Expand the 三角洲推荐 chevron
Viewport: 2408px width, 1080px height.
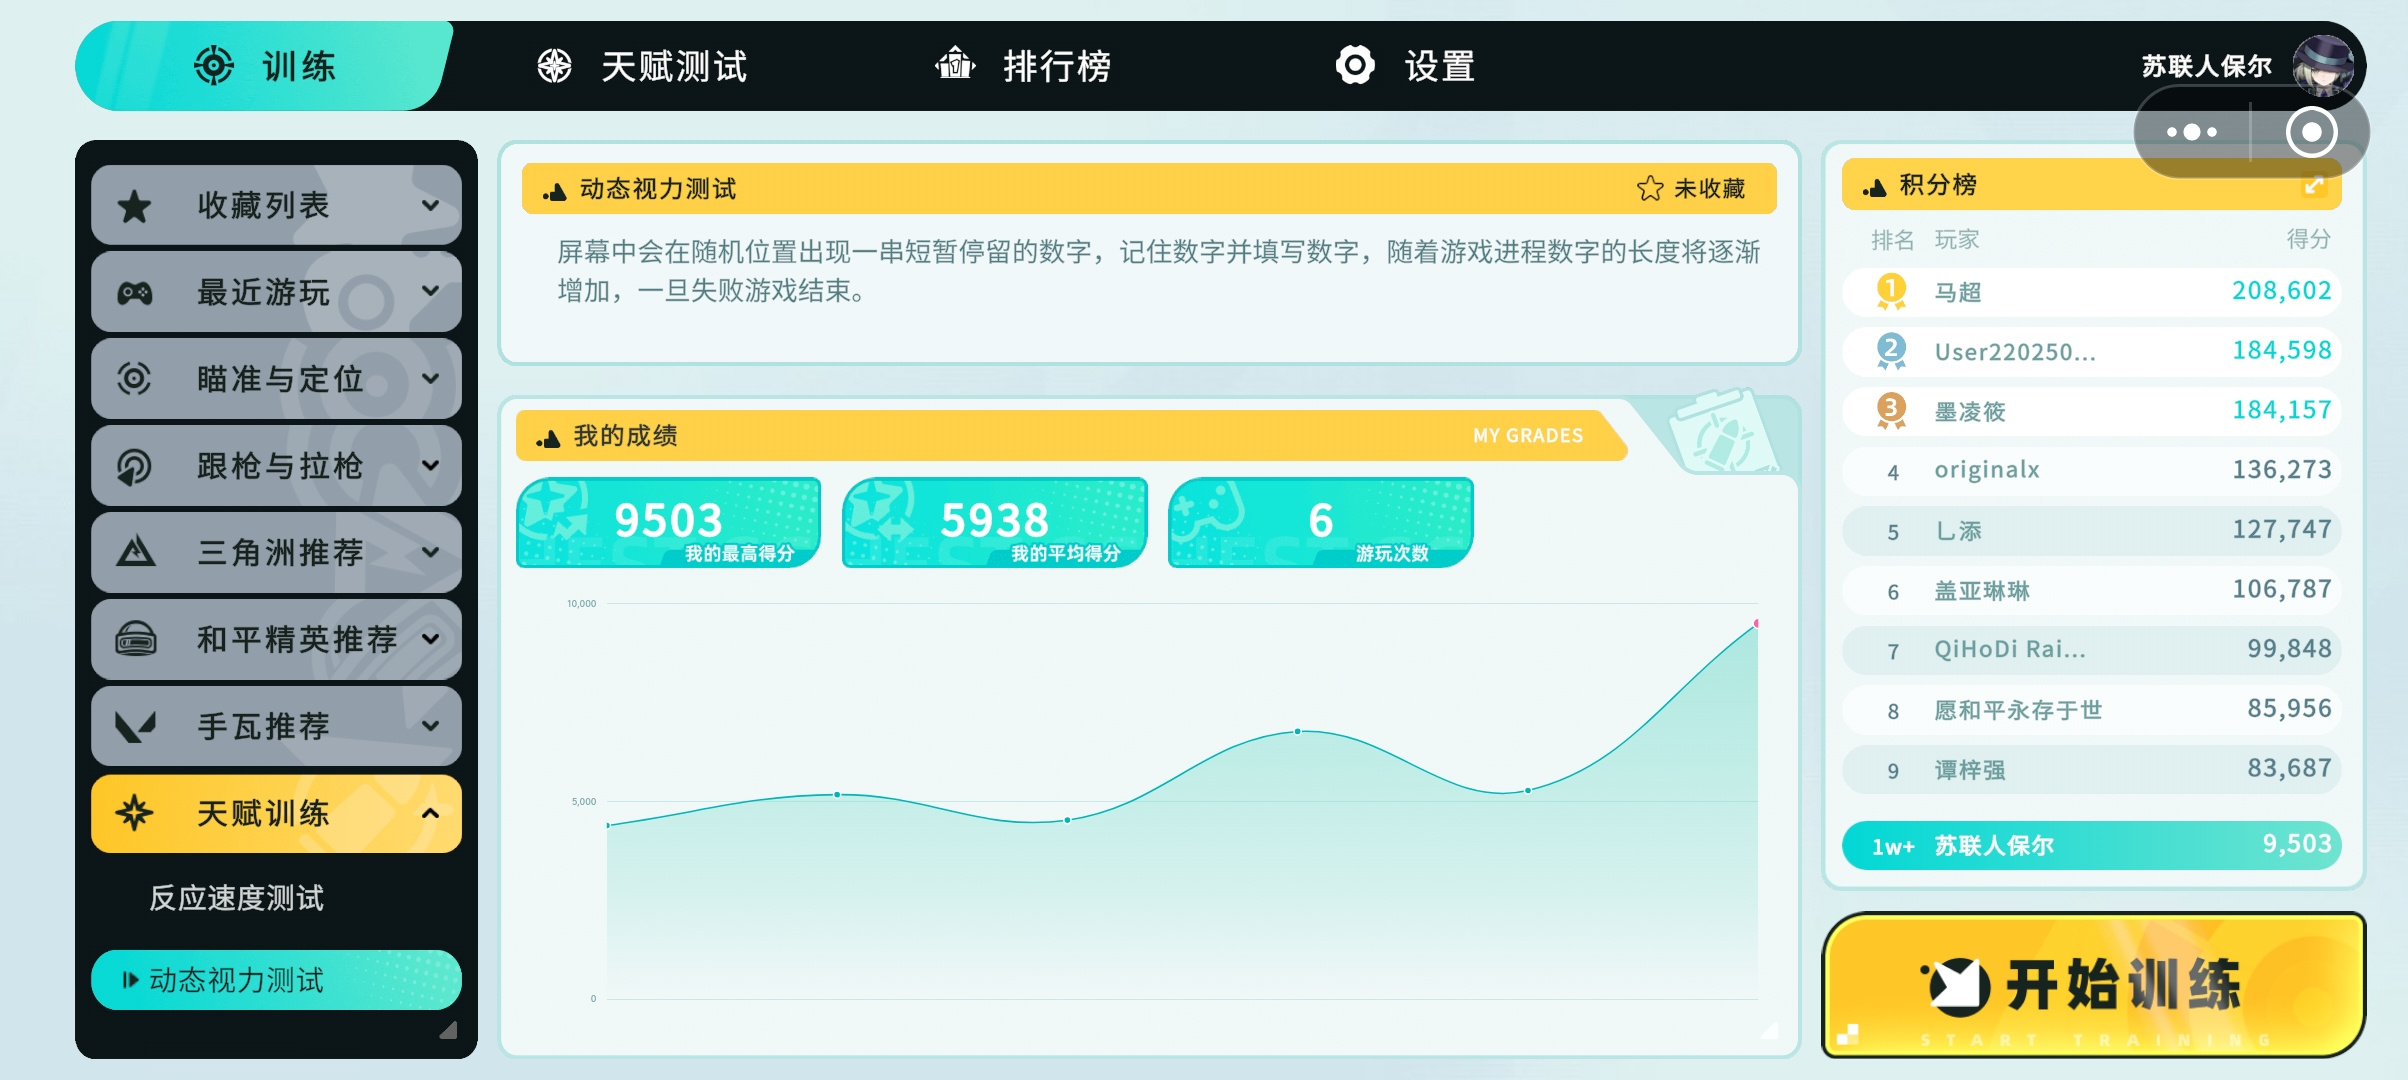point(431,552)
